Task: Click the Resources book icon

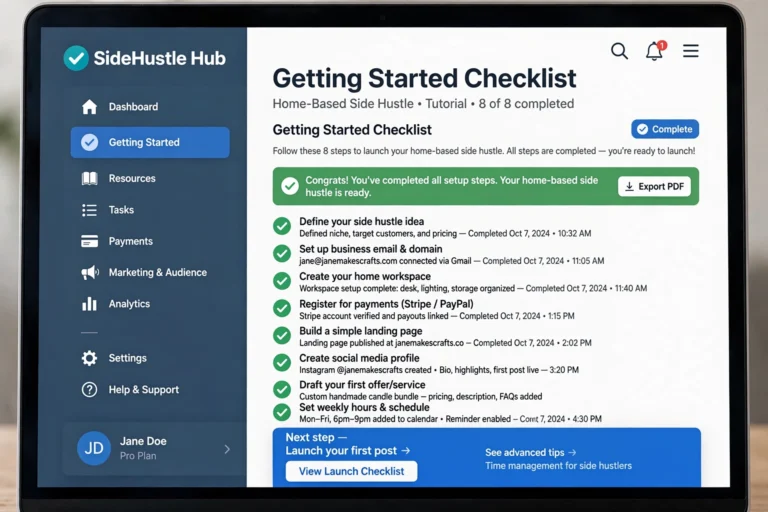Action: 89,178
